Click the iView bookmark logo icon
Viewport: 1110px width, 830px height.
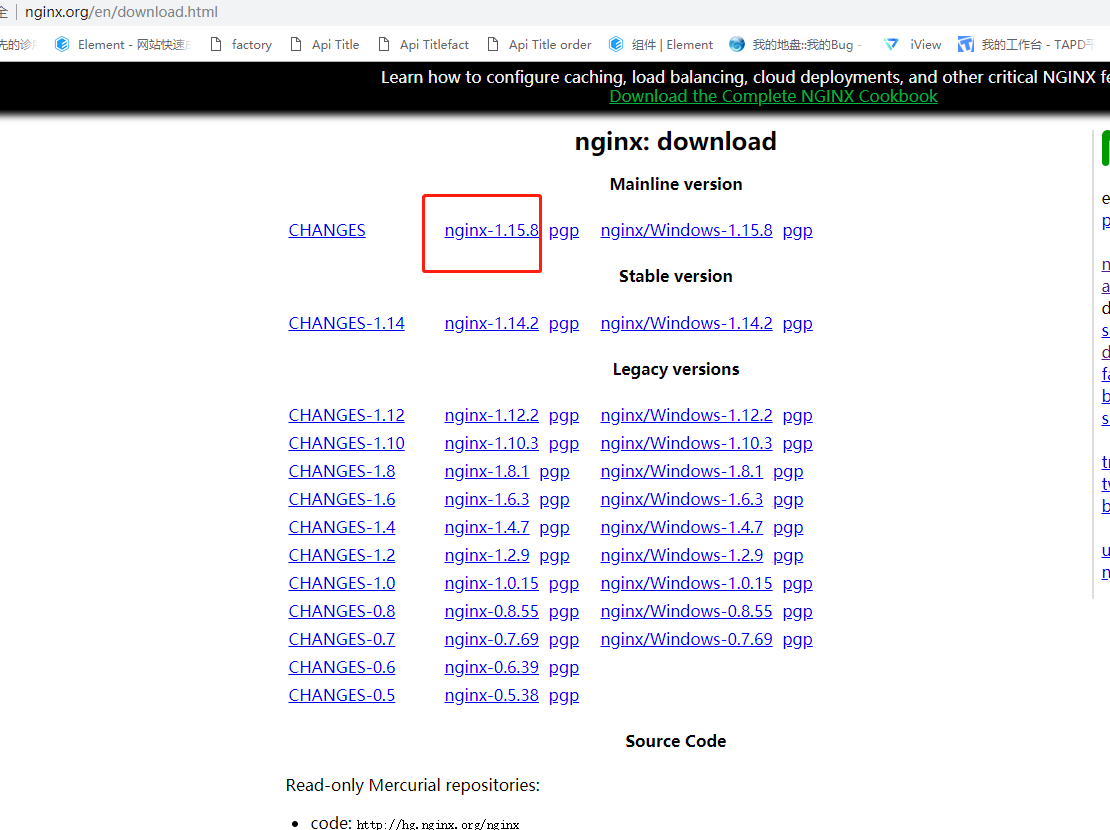891,45
